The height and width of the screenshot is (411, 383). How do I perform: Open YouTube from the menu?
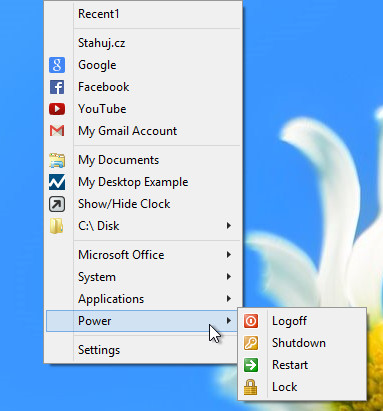click(x=143, y=109)
